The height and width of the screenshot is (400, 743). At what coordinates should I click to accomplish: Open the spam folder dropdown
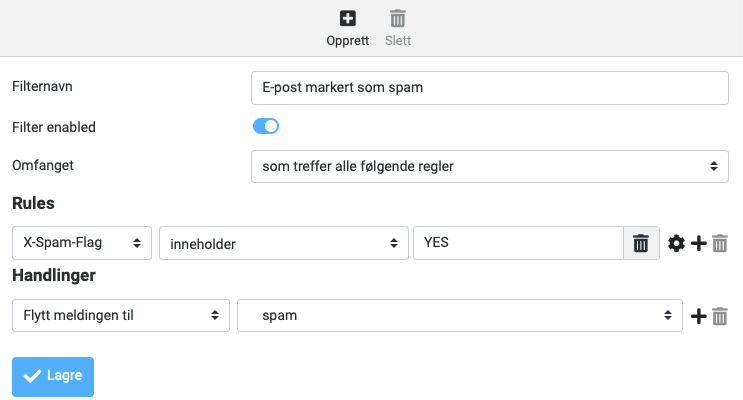[460, 316]
